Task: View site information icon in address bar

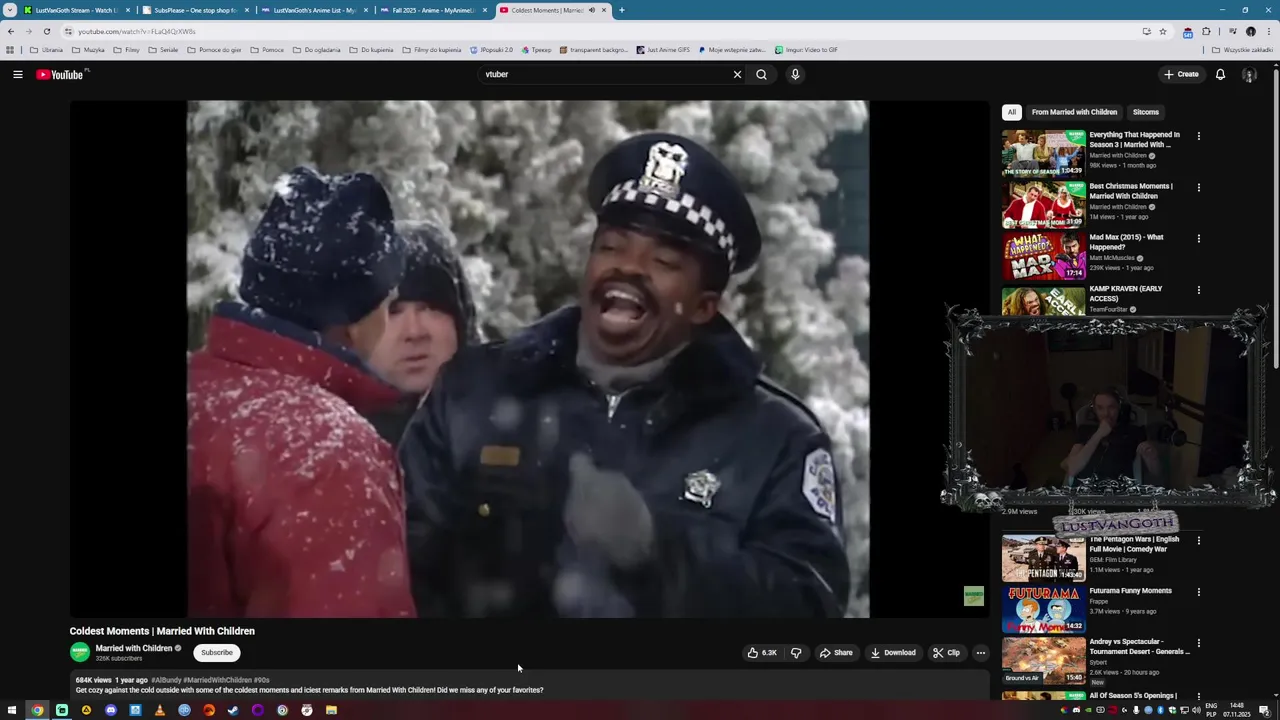Action: coord(68,31)
